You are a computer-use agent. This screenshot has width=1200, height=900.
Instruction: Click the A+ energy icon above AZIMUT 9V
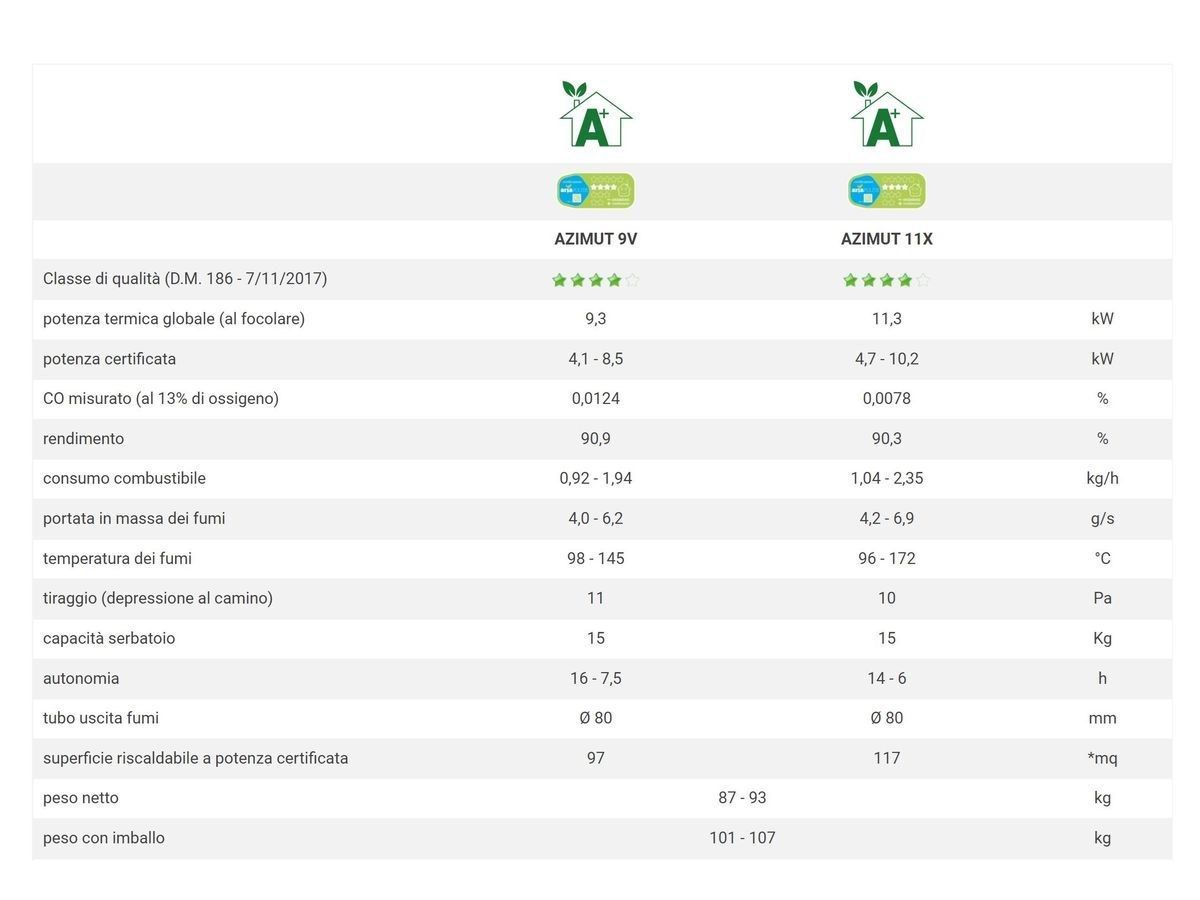point(596,114)
